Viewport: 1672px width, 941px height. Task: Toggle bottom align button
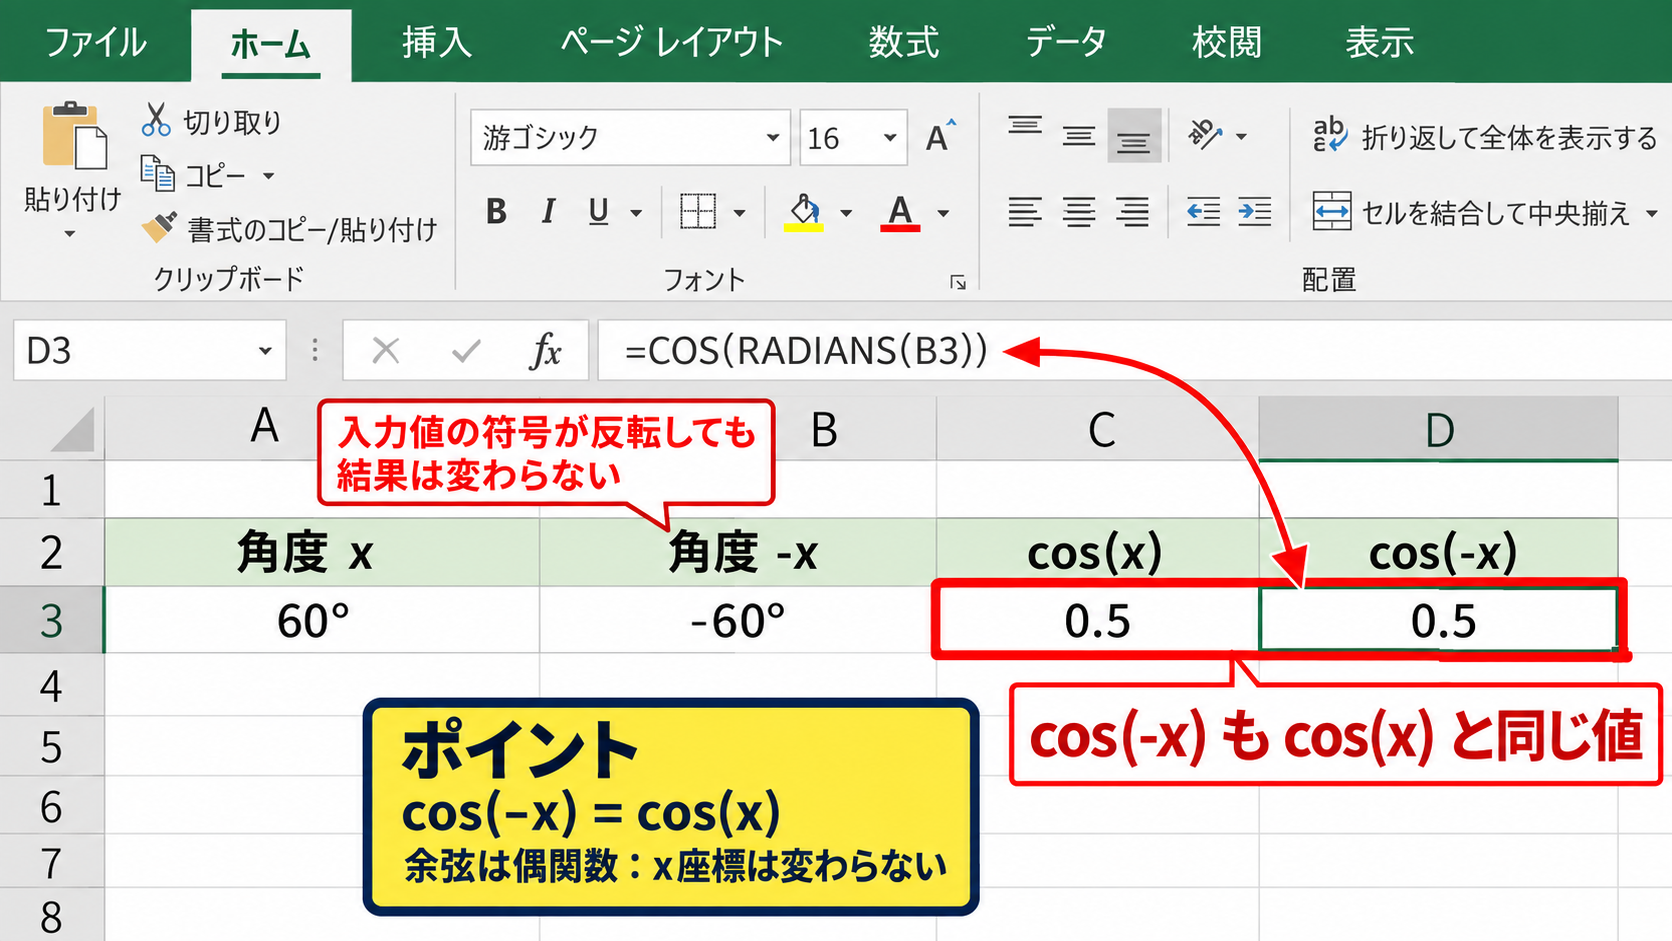[x=1134, y=135]
